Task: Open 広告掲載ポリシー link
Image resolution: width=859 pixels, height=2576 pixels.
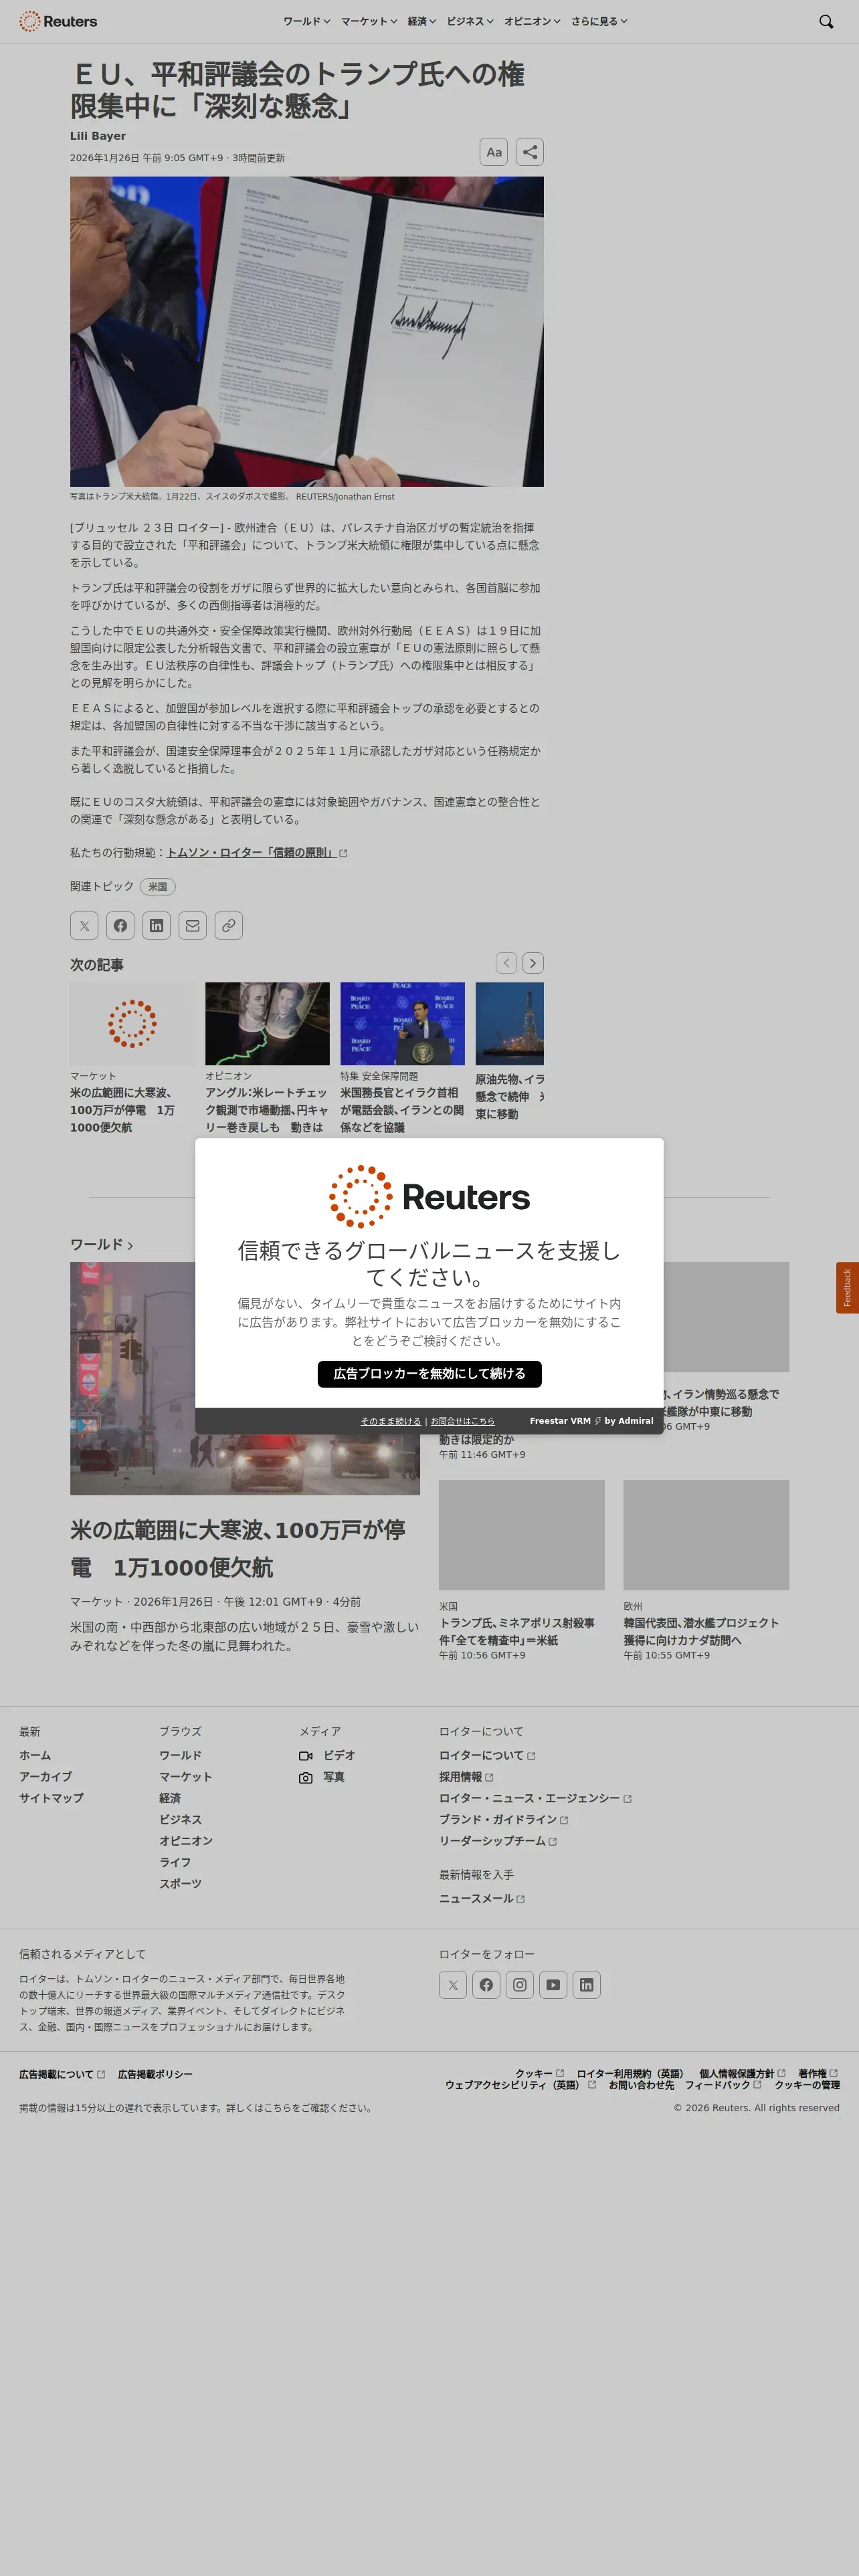Action: coord(155,2075)
